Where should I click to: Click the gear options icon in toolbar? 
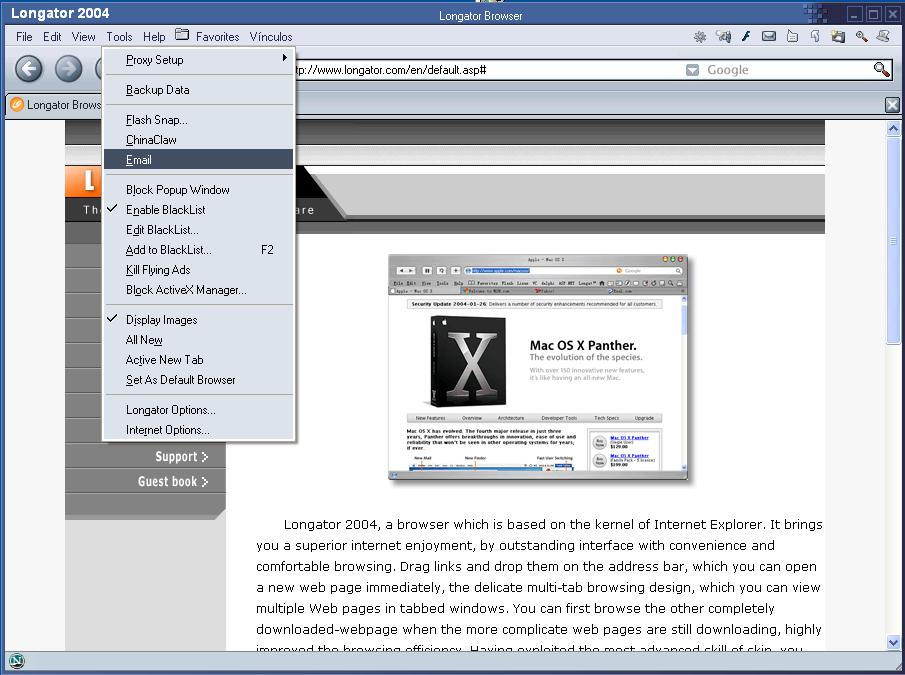[700, 37]
